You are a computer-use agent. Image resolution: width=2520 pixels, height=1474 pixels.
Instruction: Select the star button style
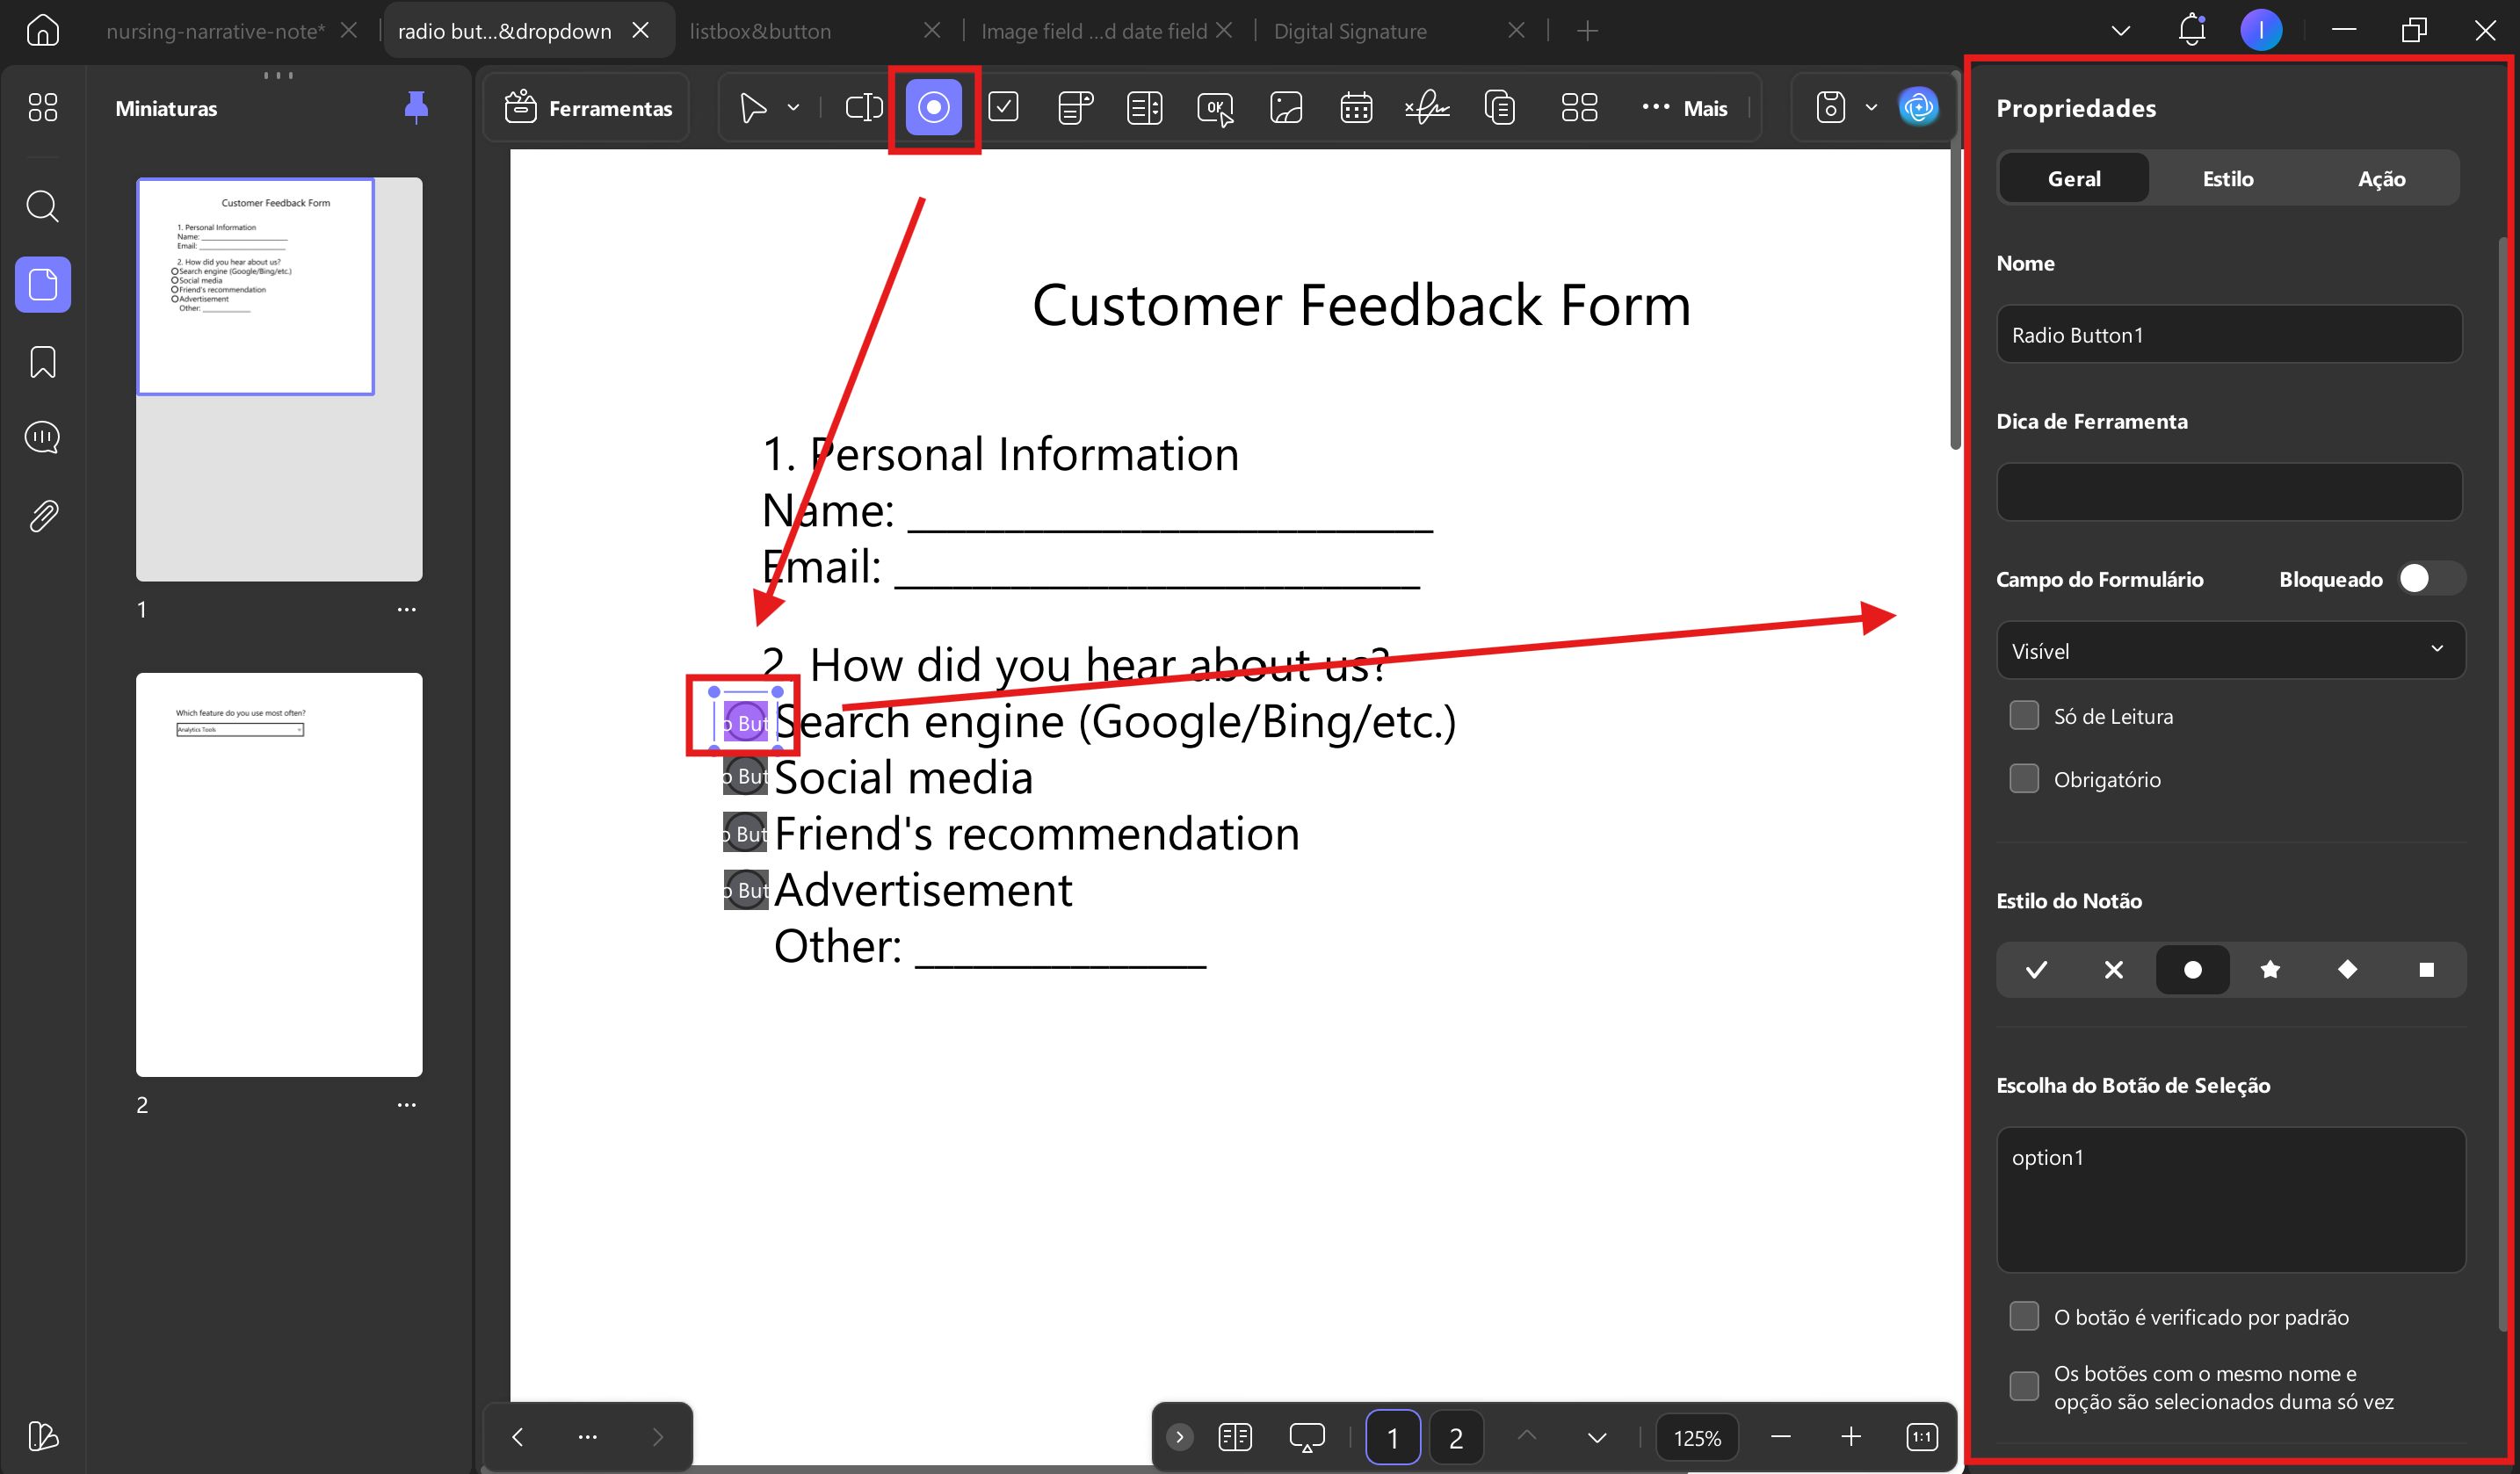2270,969
